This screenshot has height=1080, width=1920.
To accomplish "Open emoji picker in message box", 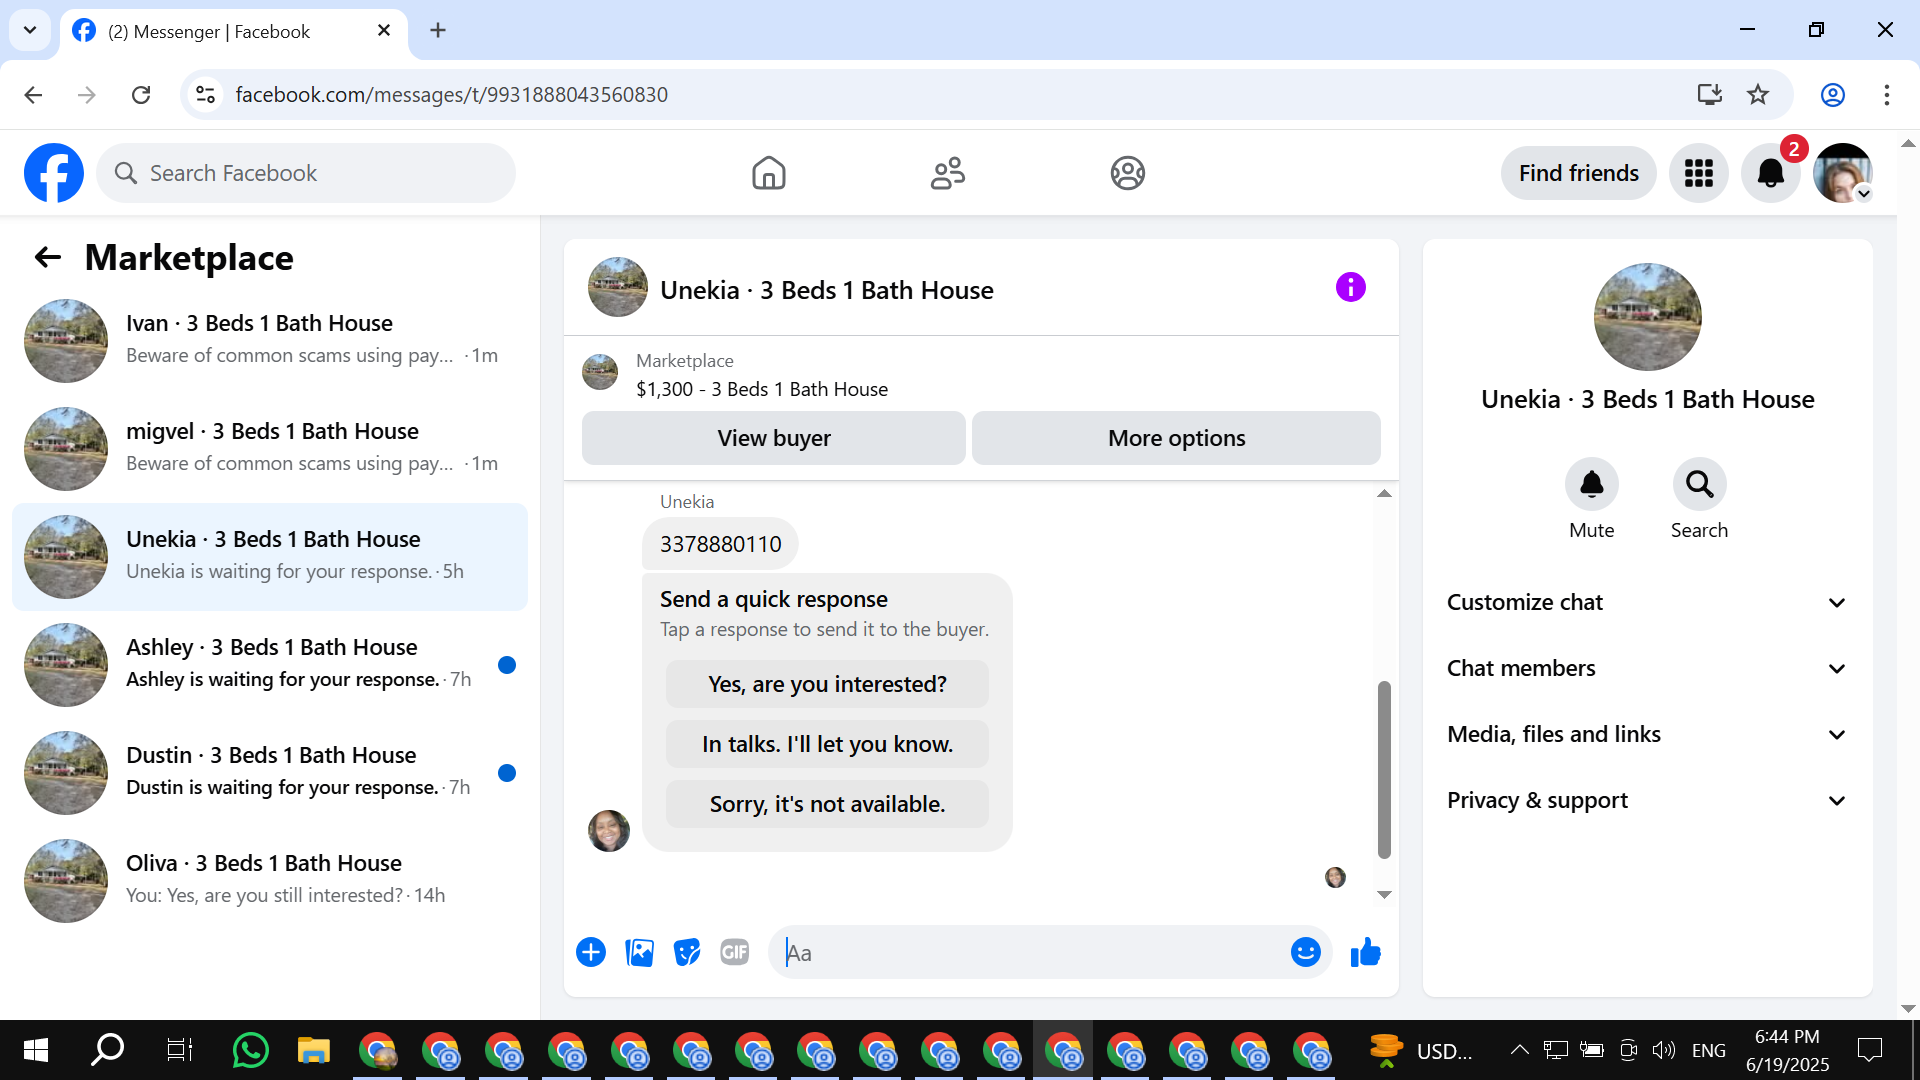I will pos(1305,952).
